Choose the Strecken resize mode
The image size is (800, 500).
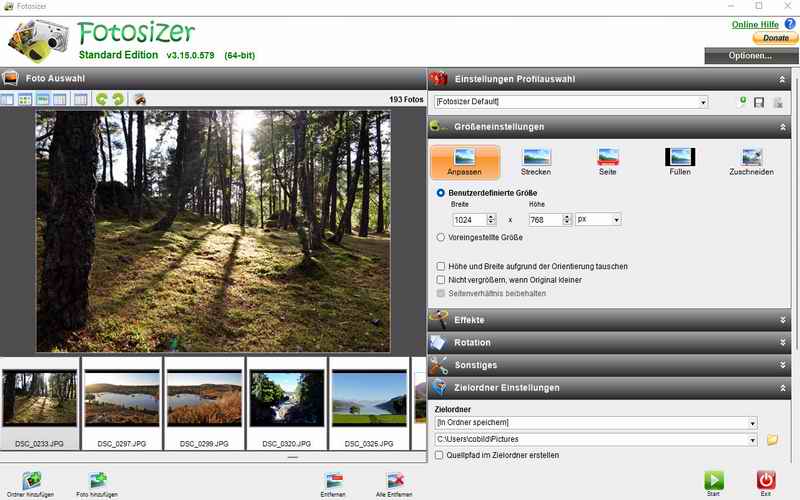(x=536, y=158)
